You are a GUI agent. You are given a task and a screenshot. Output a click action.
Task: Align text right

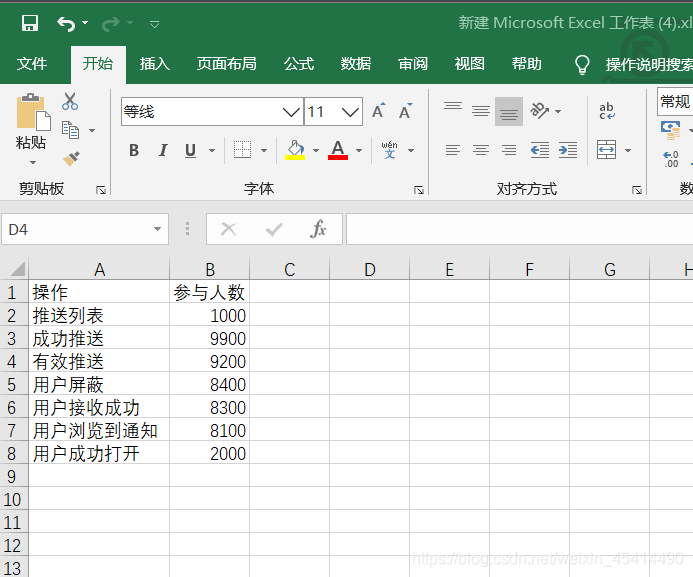click(x=509, y=150)
